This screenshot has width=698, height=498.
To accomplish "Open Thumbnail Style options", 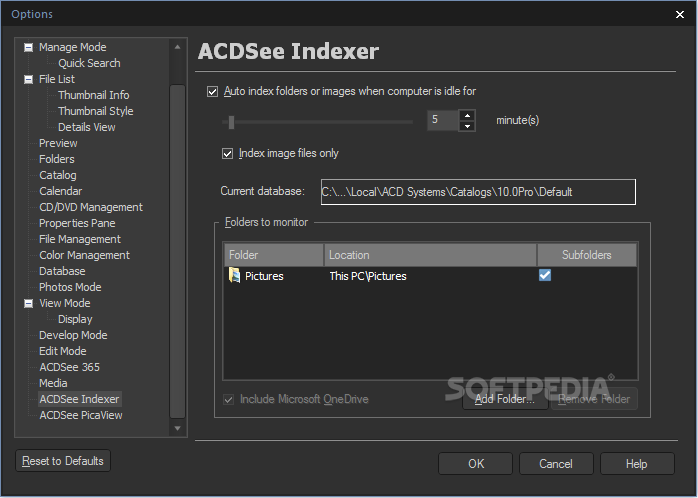I will click(95, 111).
